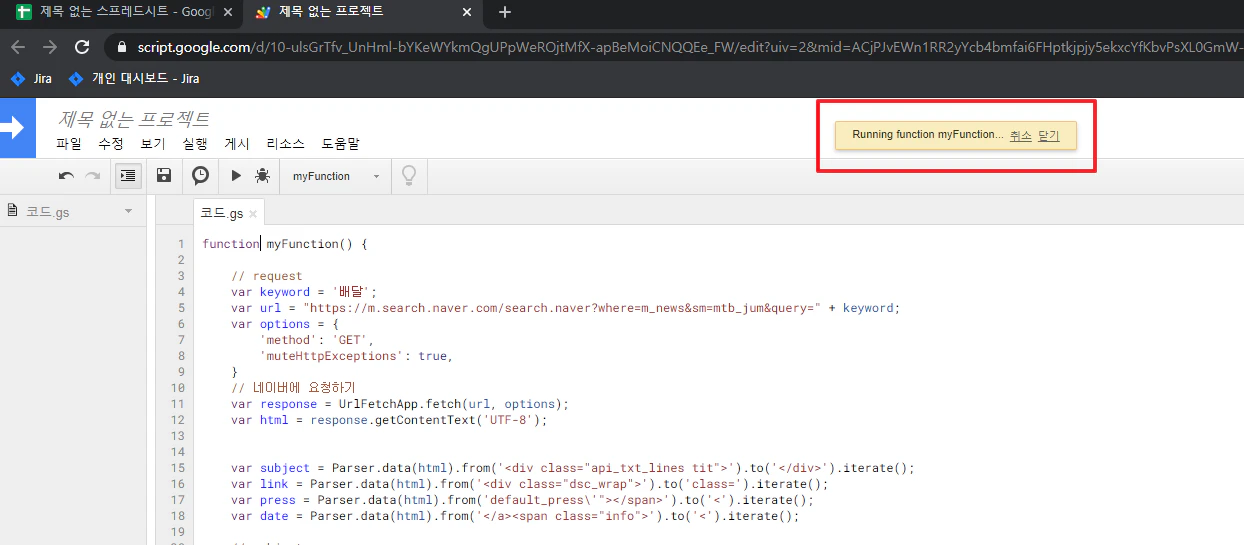
Task: Click the 'var subject' parser line
Action: [572, 468]
